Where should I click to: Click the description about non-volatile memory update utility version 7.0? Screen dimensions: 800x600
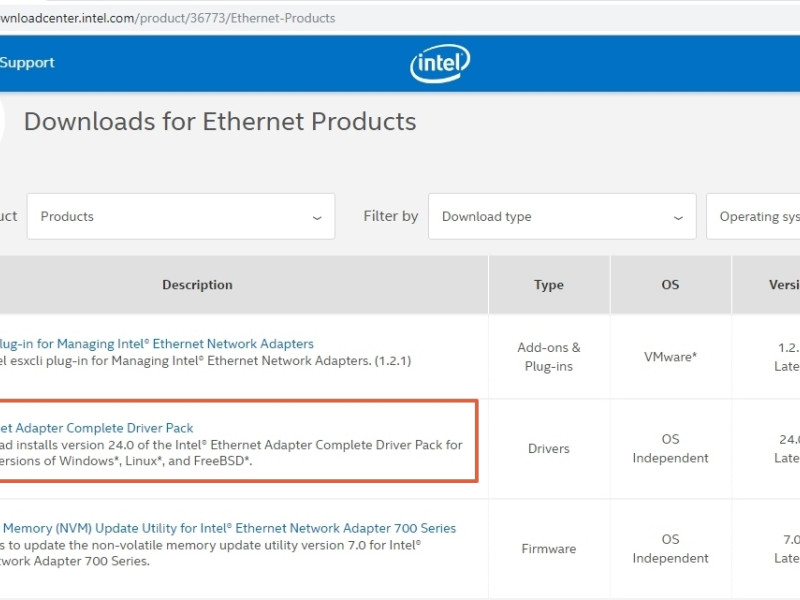pyautogui.click(x=210, y=553)
